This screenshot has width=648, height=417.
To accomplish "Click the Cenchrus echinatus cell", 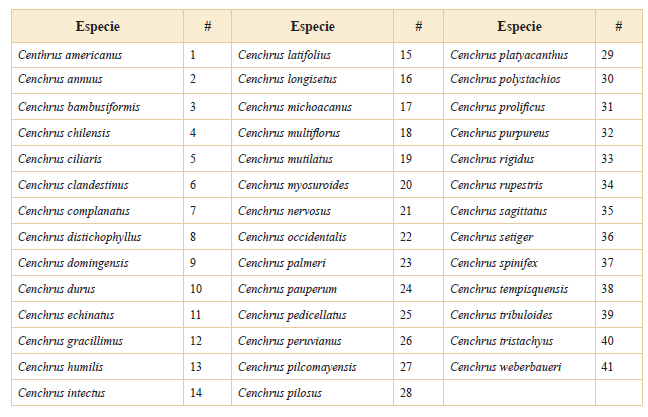I will (x=98, y=315).
